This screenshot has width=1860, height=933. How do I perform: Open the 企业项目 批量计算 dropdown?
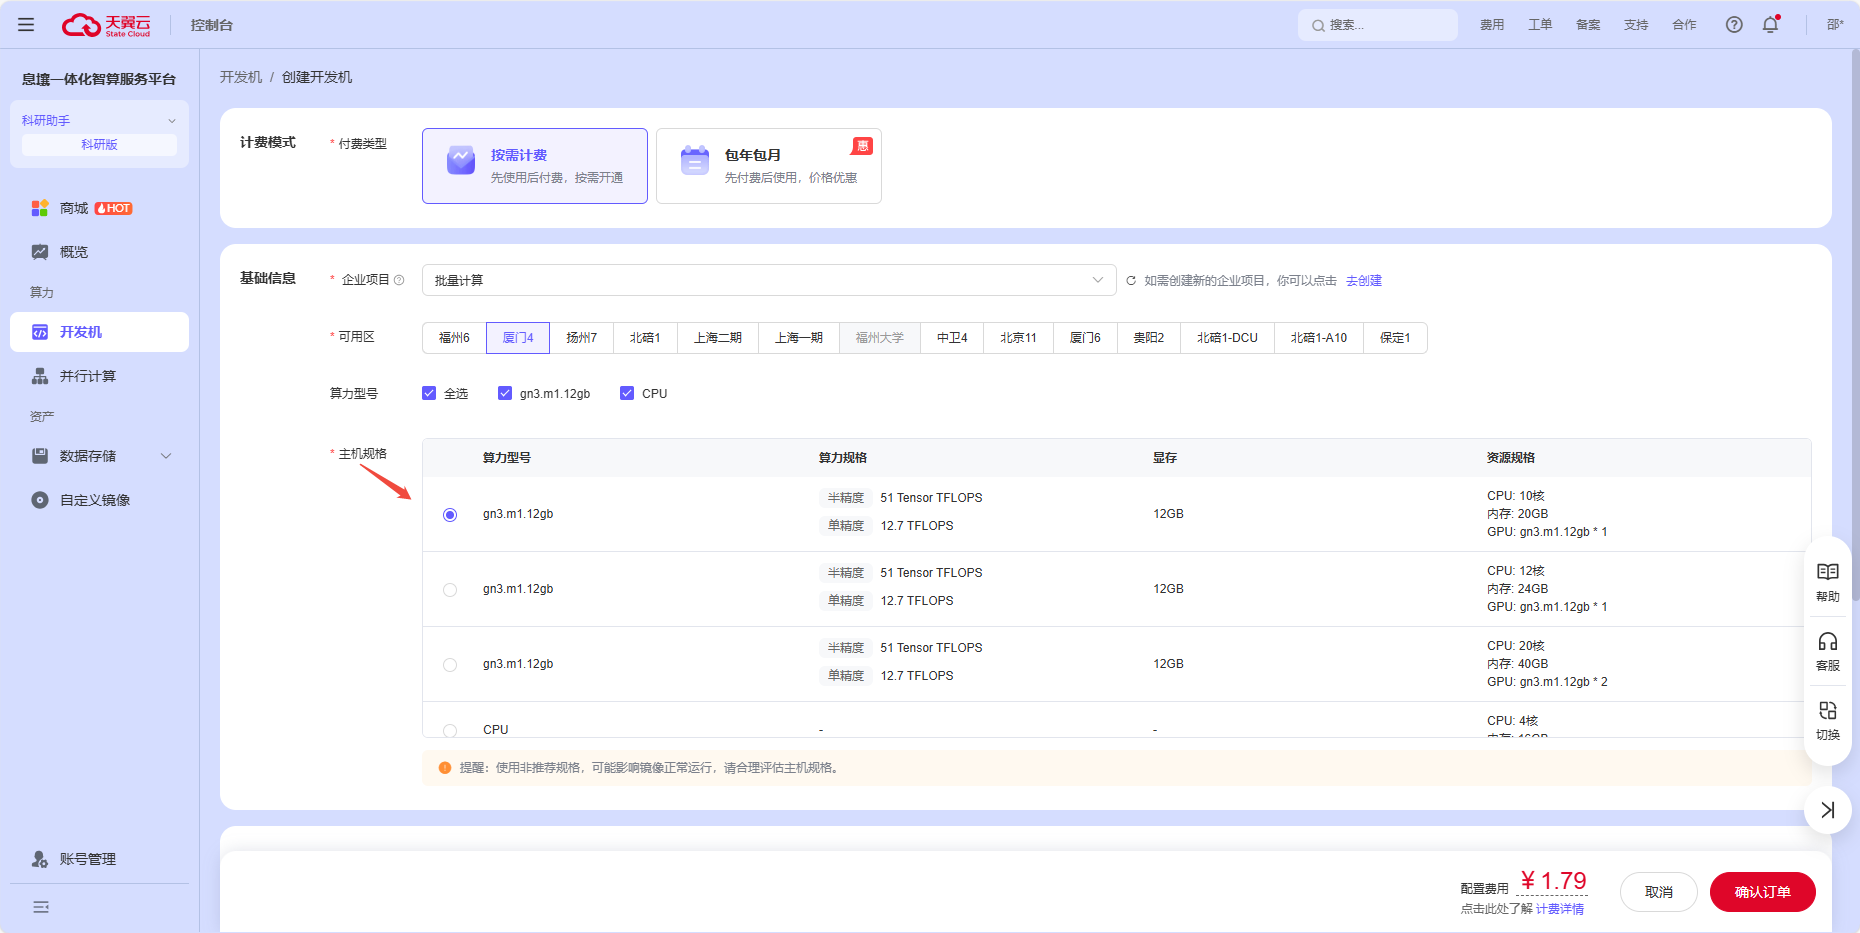coord(769,280)
